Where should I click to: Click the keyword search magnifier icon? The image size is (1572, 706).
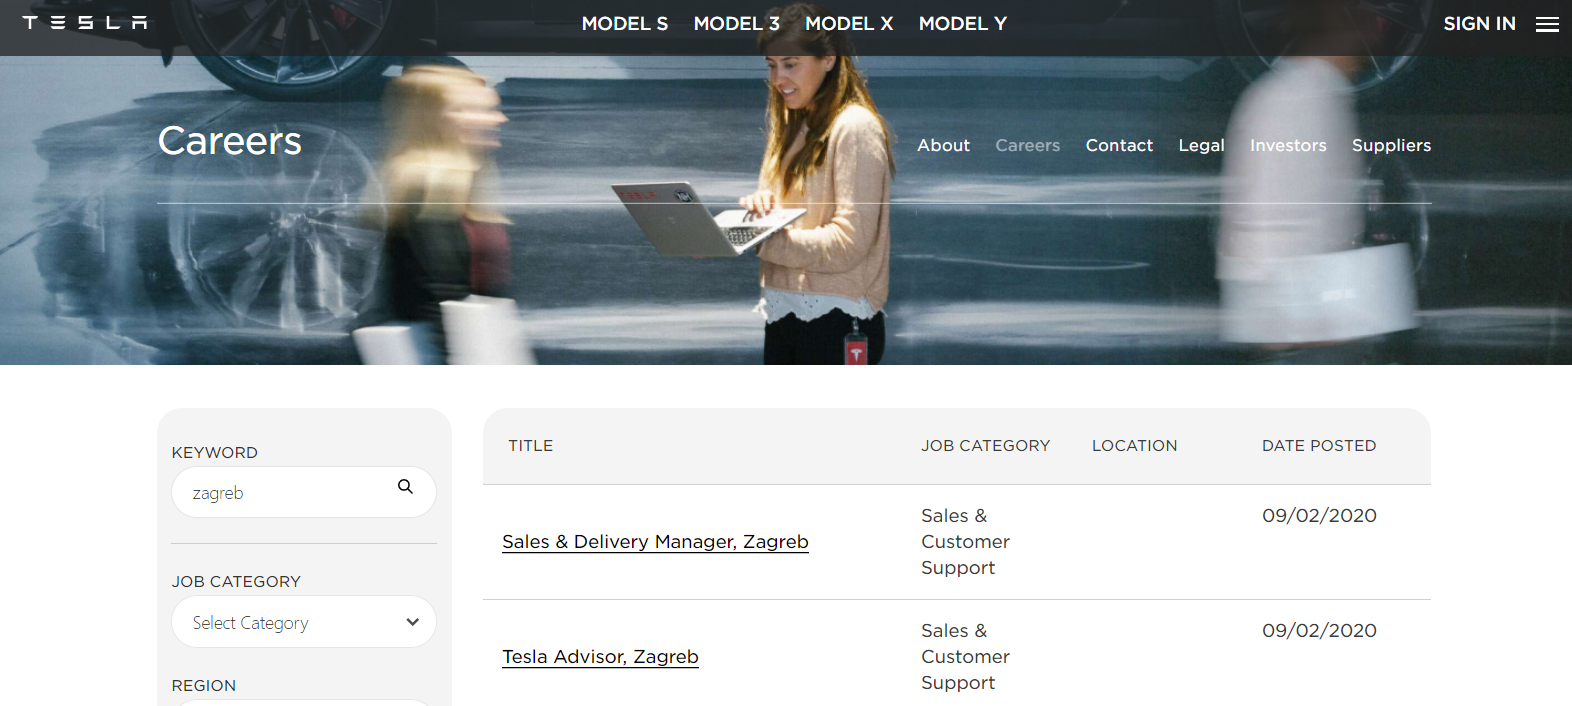405,487
